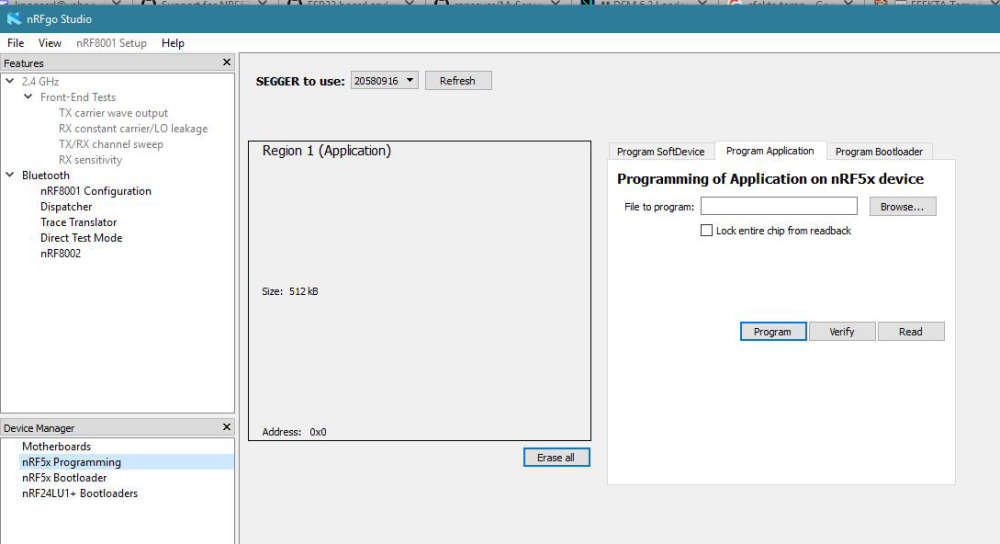Select Direct Test Mode in Features
The width and height of the screenshot is (1000, 544).
81,238
